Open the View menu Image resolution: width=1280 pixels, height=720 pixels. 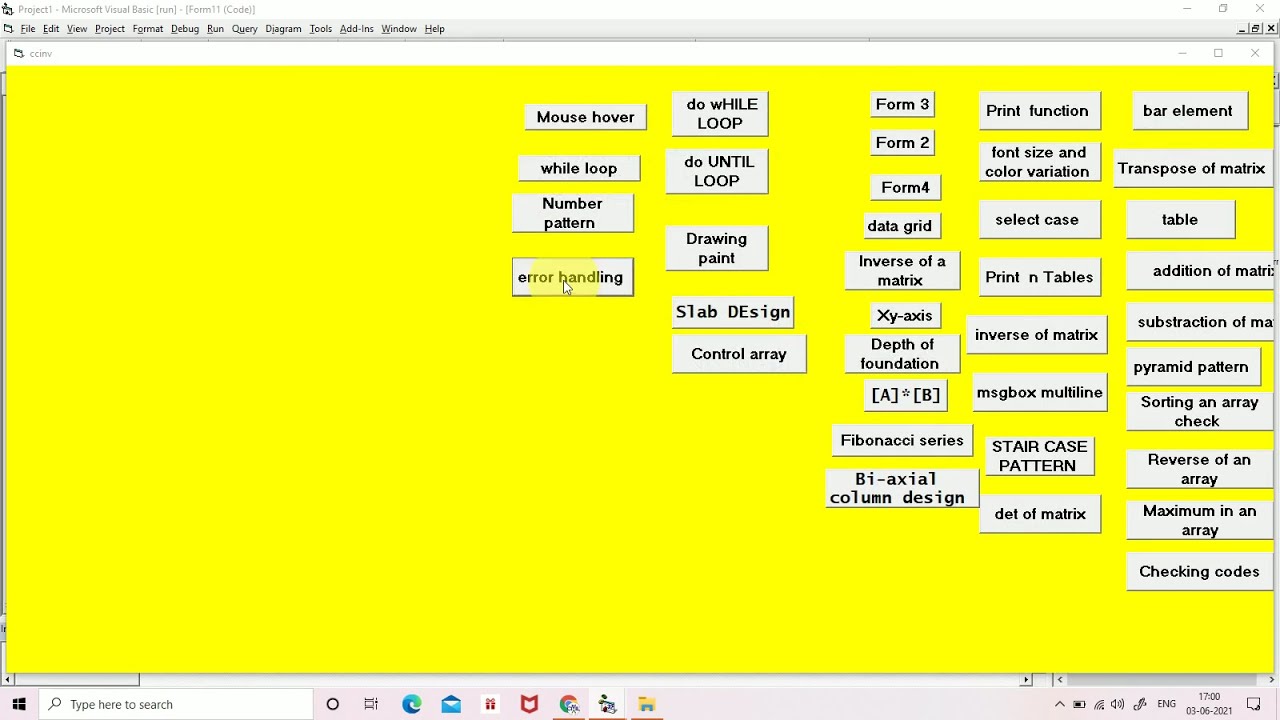pyautogui.click(x=77, y=29)
